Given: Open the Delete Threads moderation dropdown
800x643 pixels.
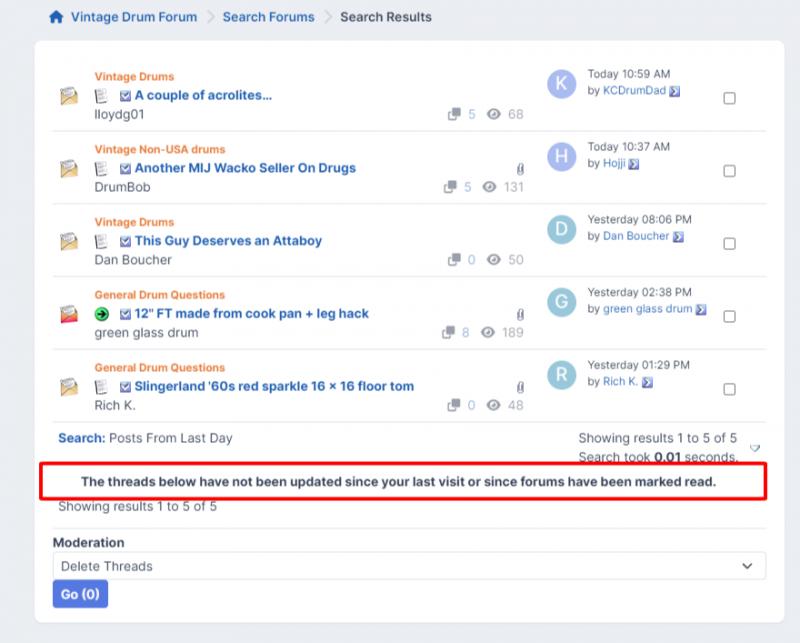Looking at the screenshot, I should (x=409, y=566).
